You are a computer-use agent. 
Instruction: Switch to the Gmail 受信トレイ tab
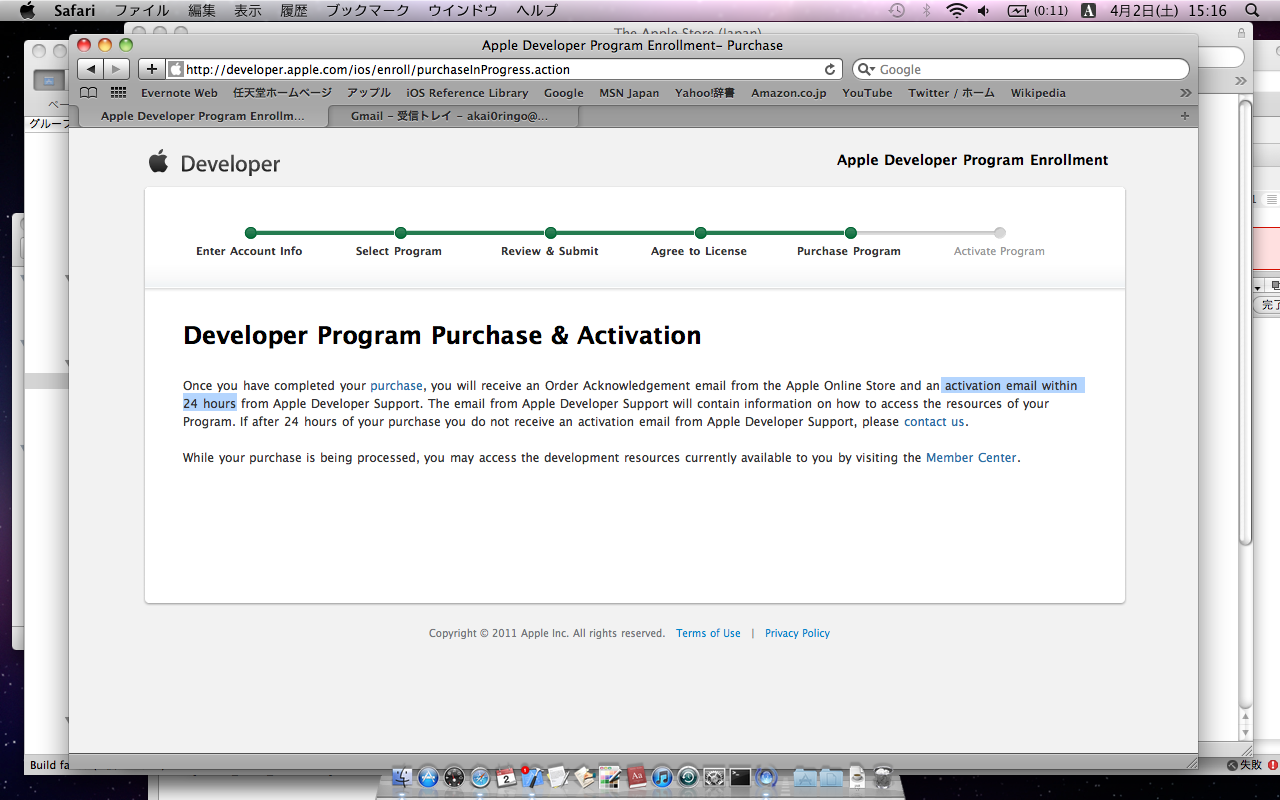tap(455, 116)
